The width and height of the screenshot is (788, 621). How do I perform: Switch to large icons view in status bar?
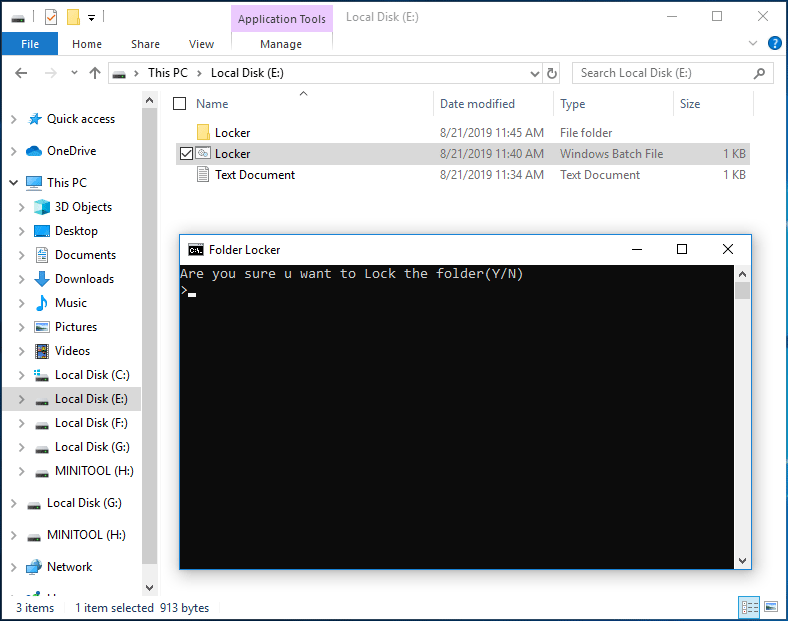770,607
